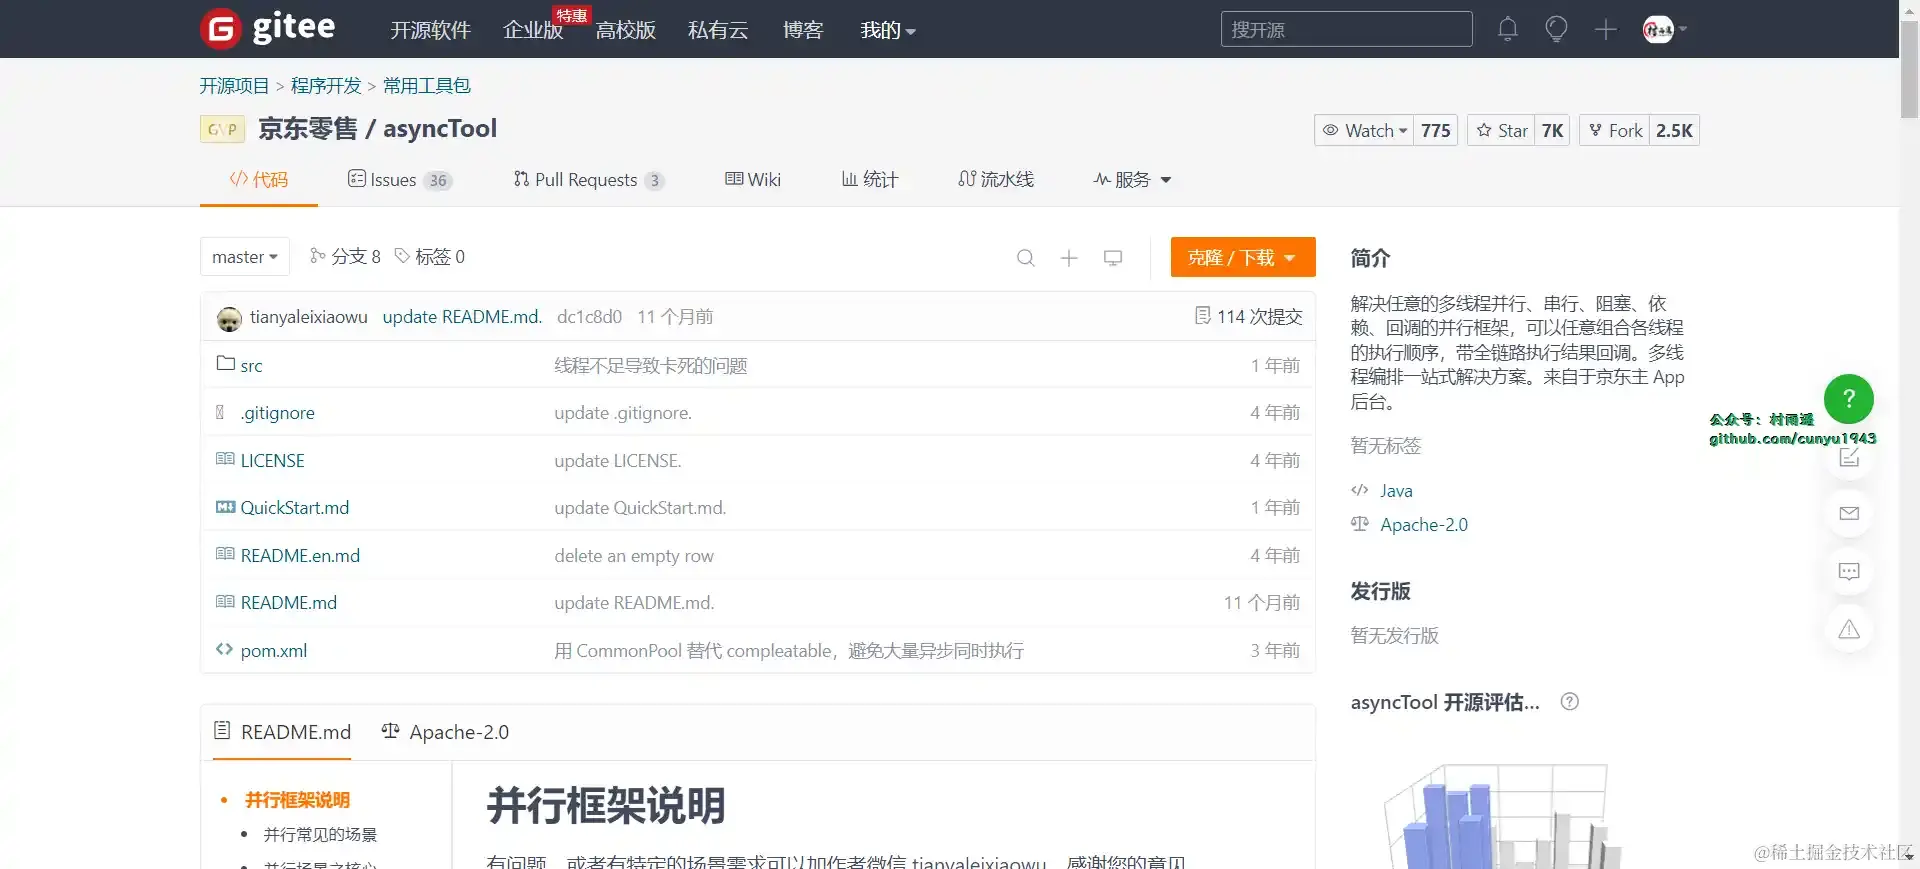
Task: Expand the master branch selector
Action: (245, 257)
